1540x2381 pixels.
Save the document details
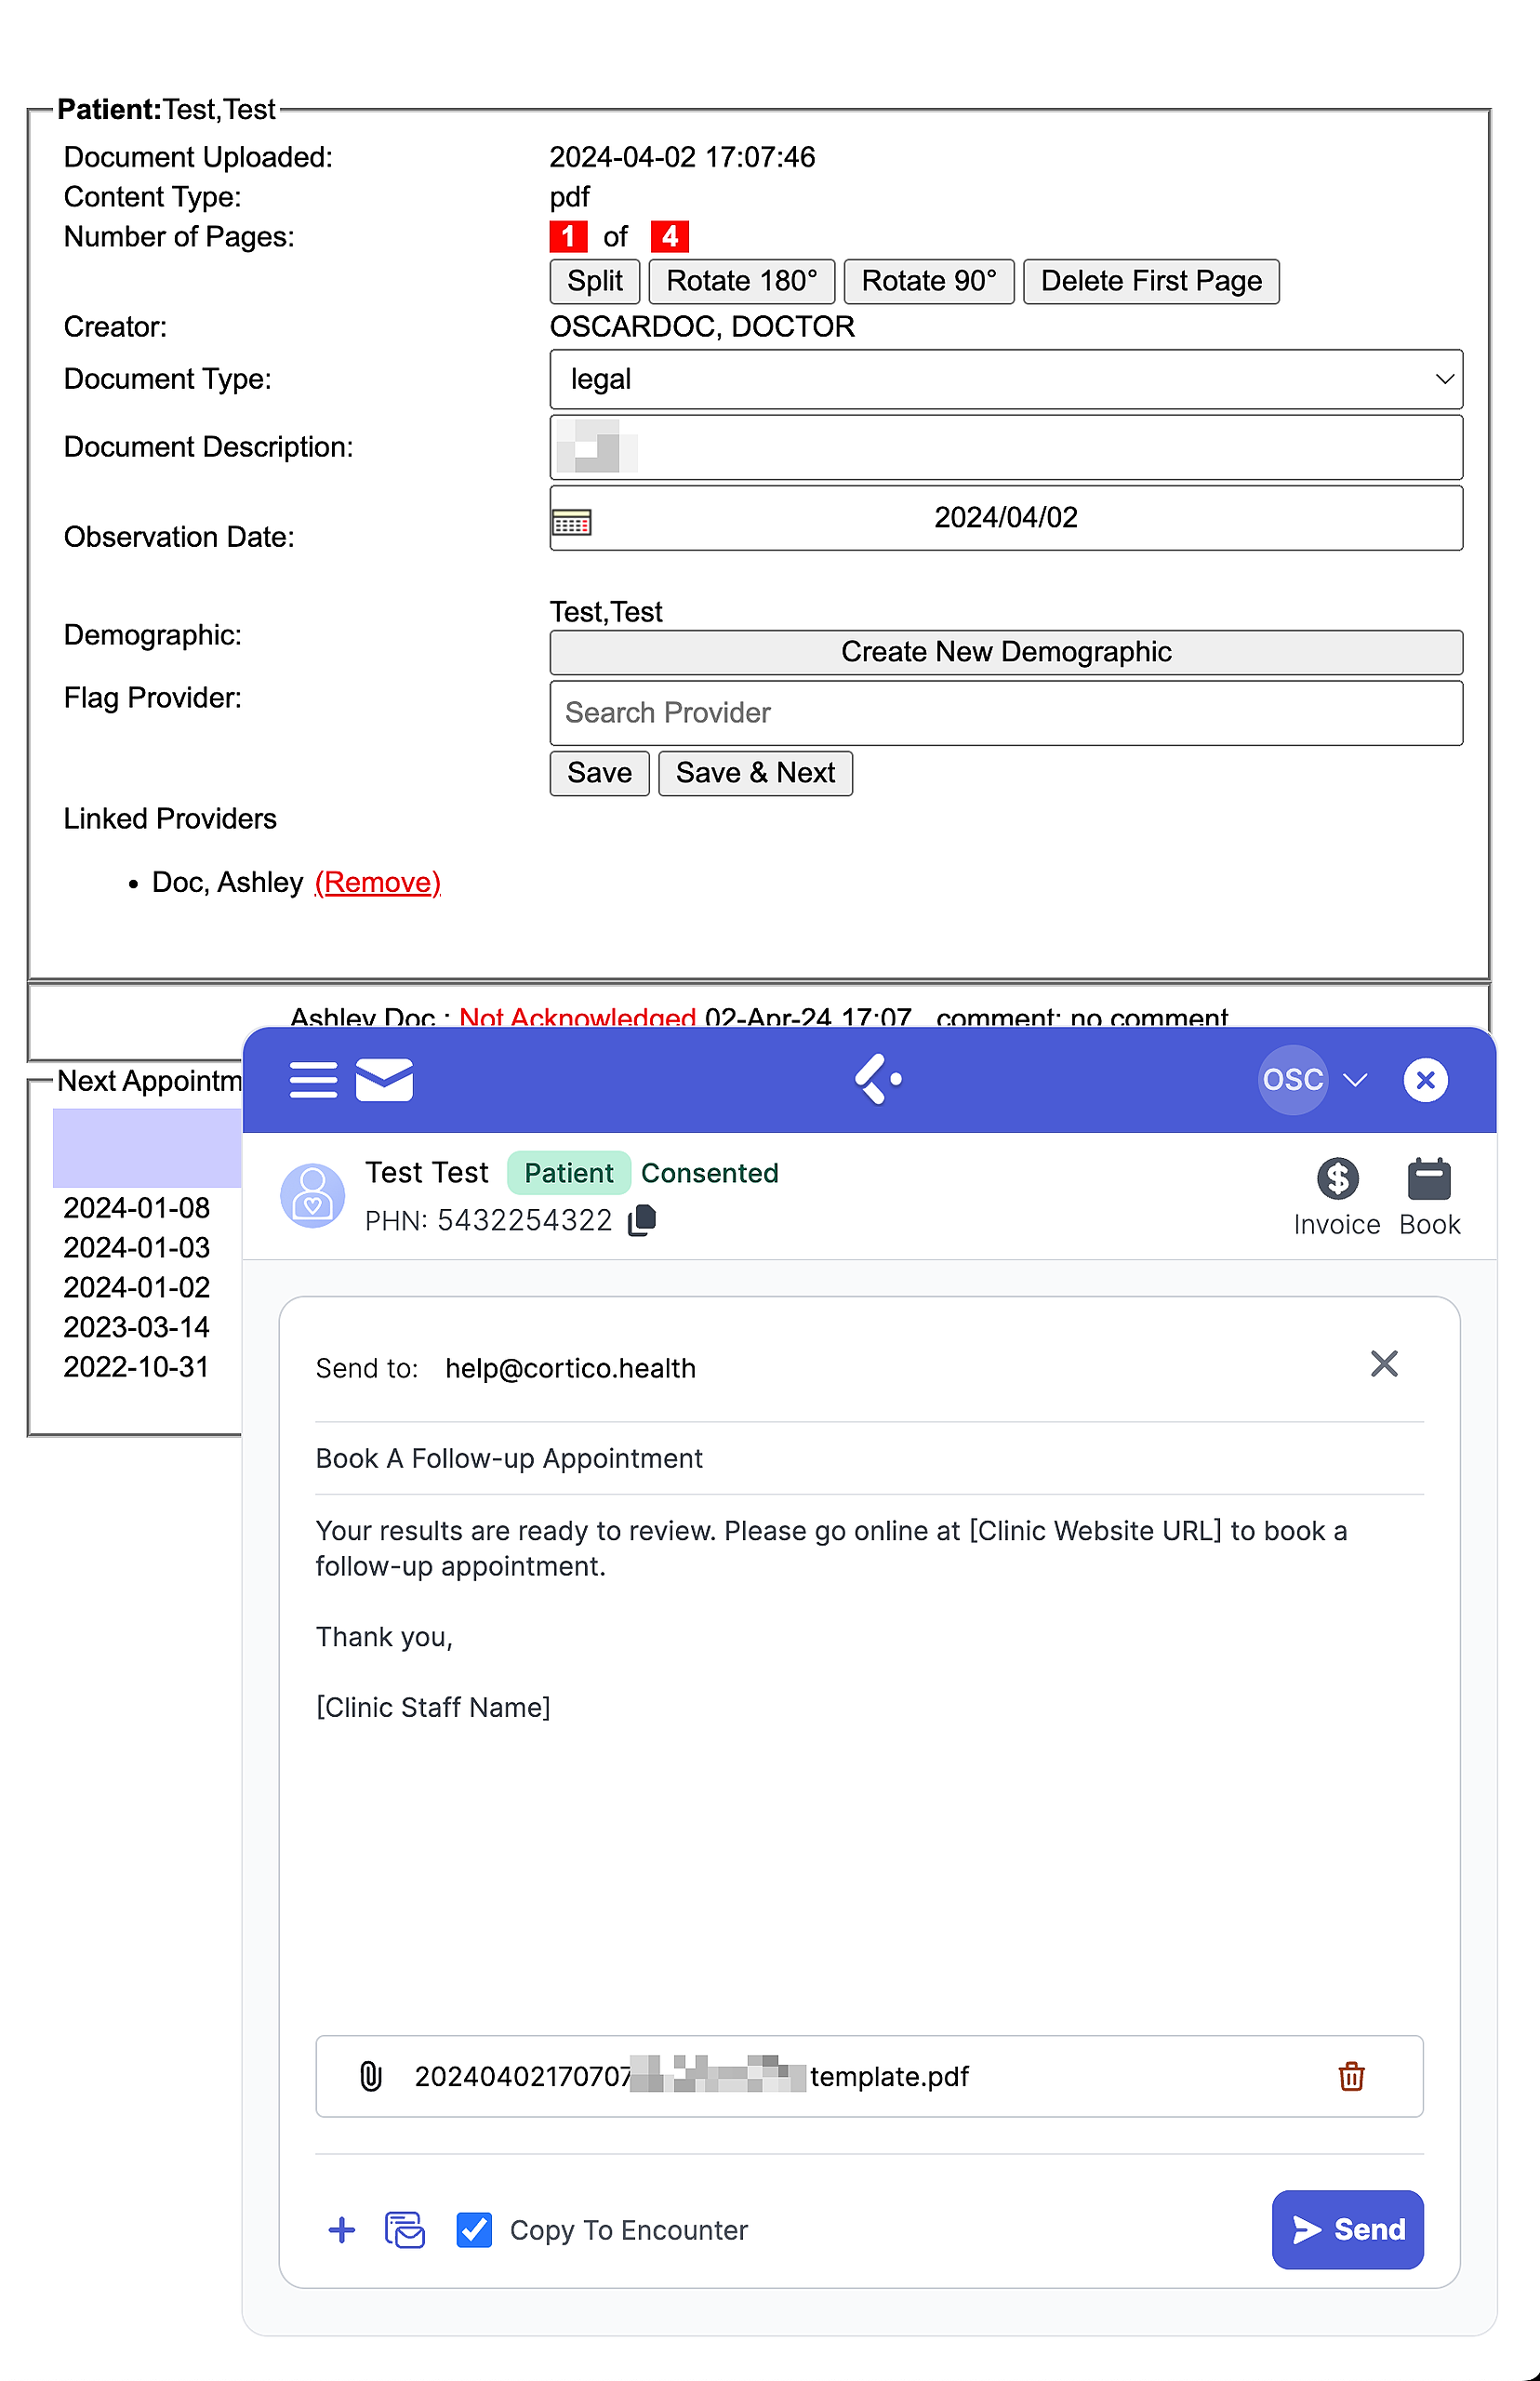click(599, 773)
